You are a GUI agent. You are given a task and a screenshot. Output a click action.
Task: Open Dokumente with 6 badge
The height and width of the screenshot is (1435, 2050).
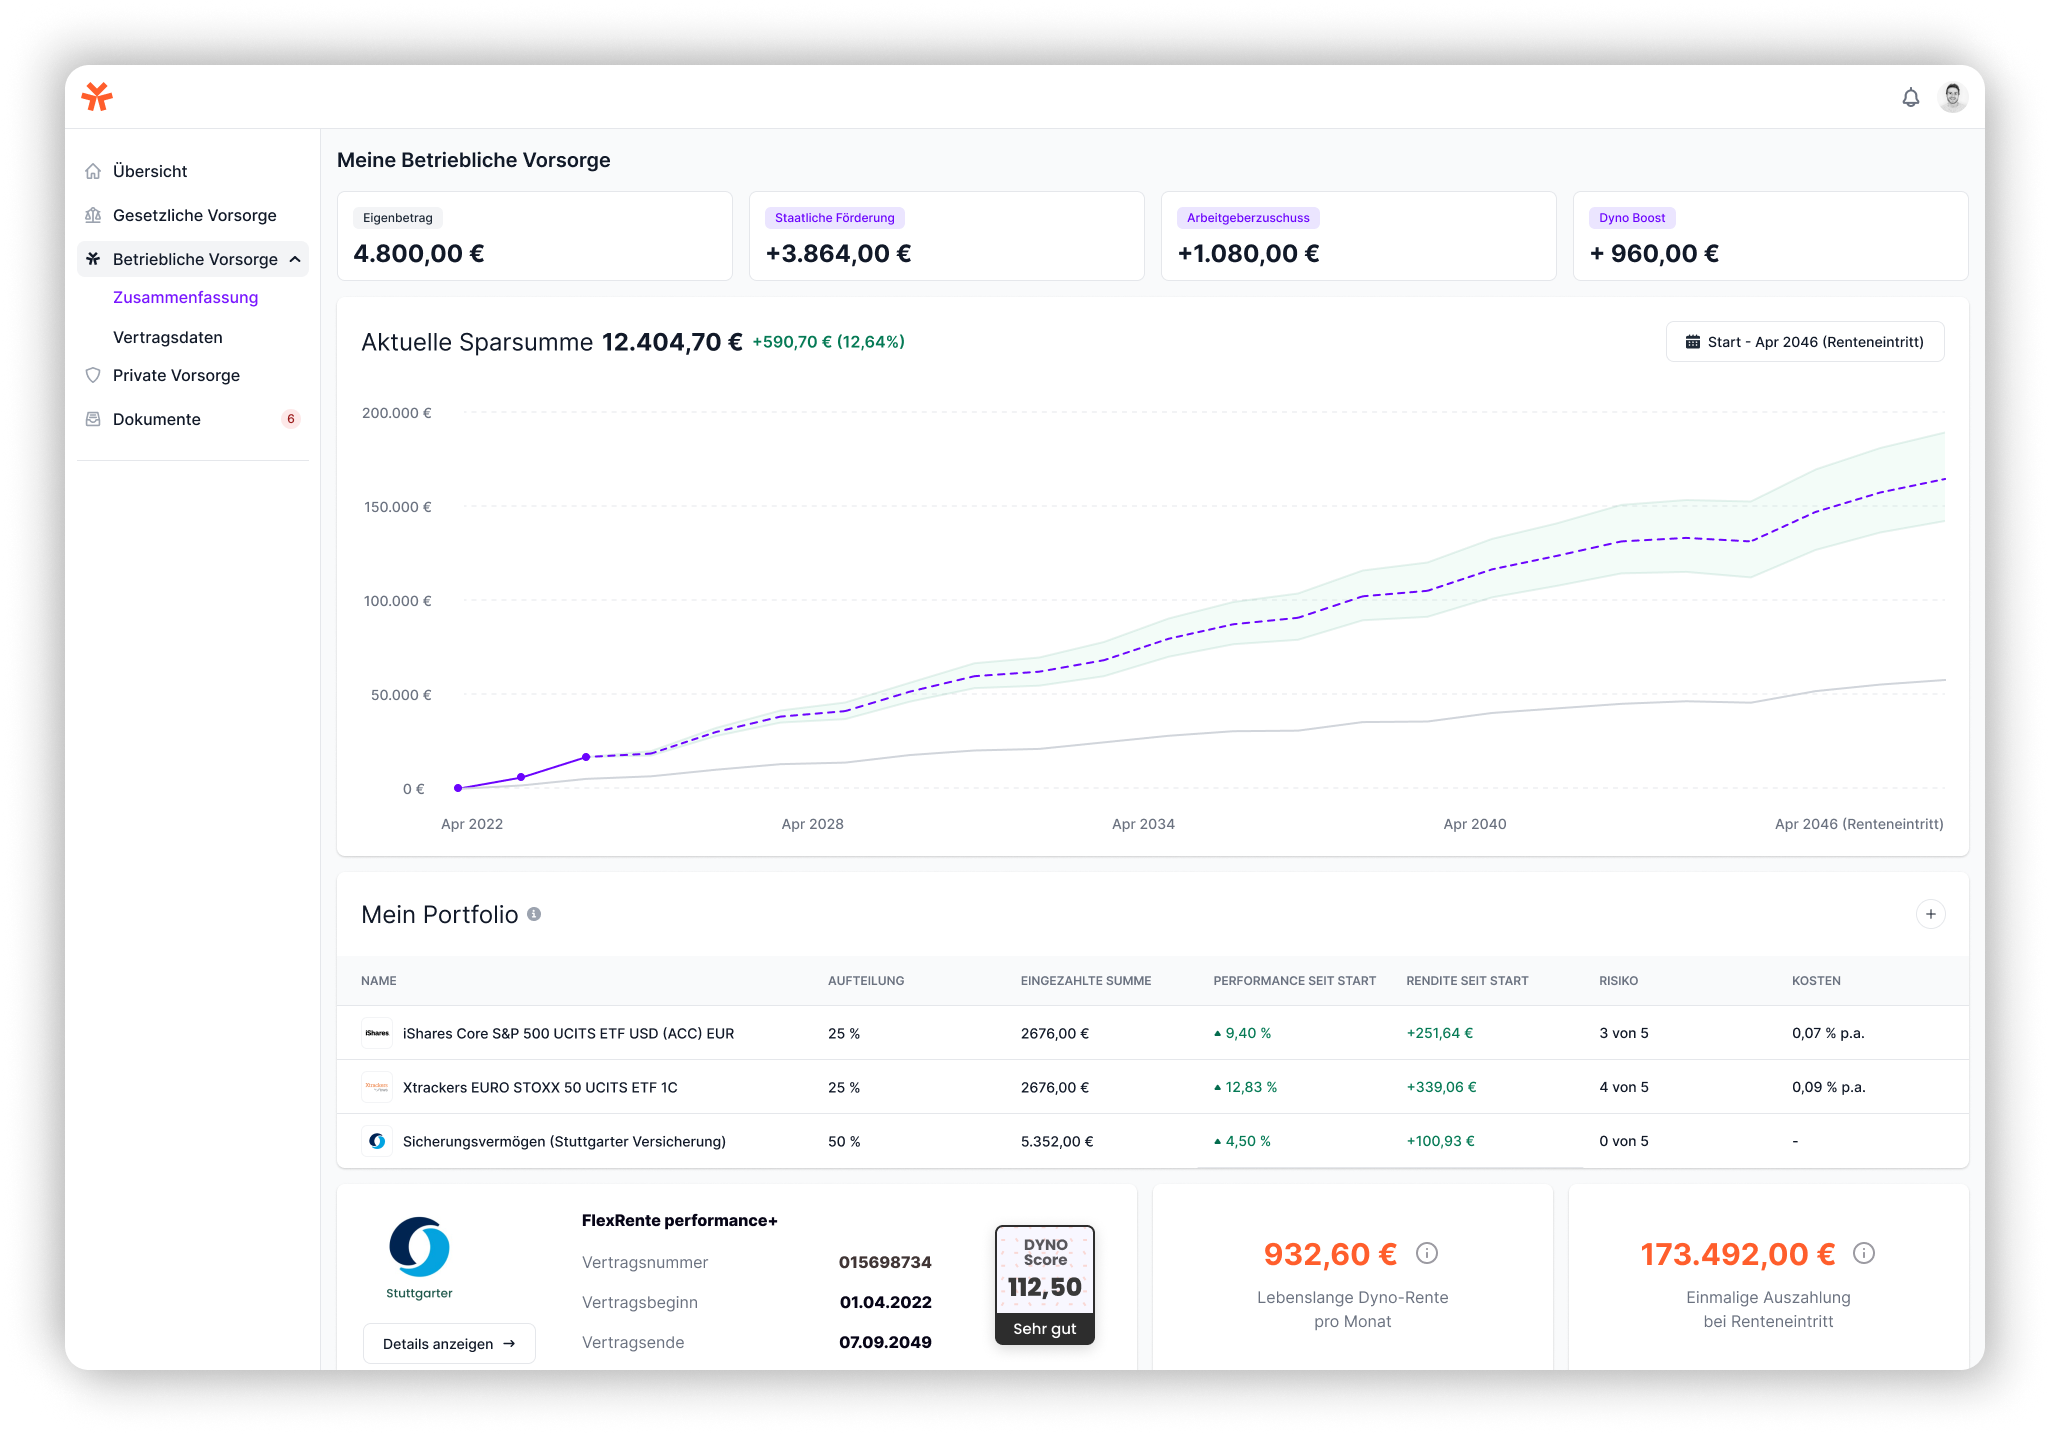click(x=157, y=419)
